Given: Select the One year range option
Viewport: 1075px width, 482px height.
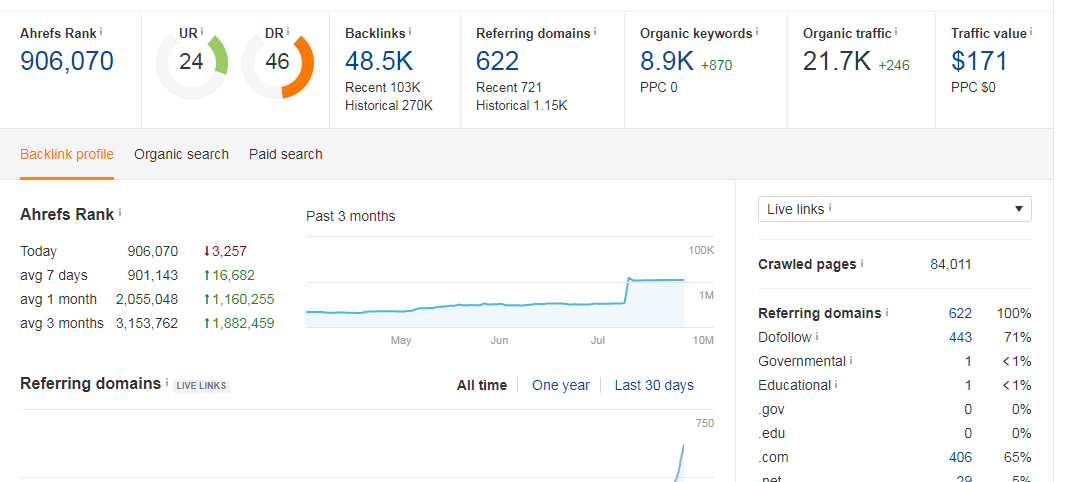Looking at the screenshot, I should click(x=560, y=385).
